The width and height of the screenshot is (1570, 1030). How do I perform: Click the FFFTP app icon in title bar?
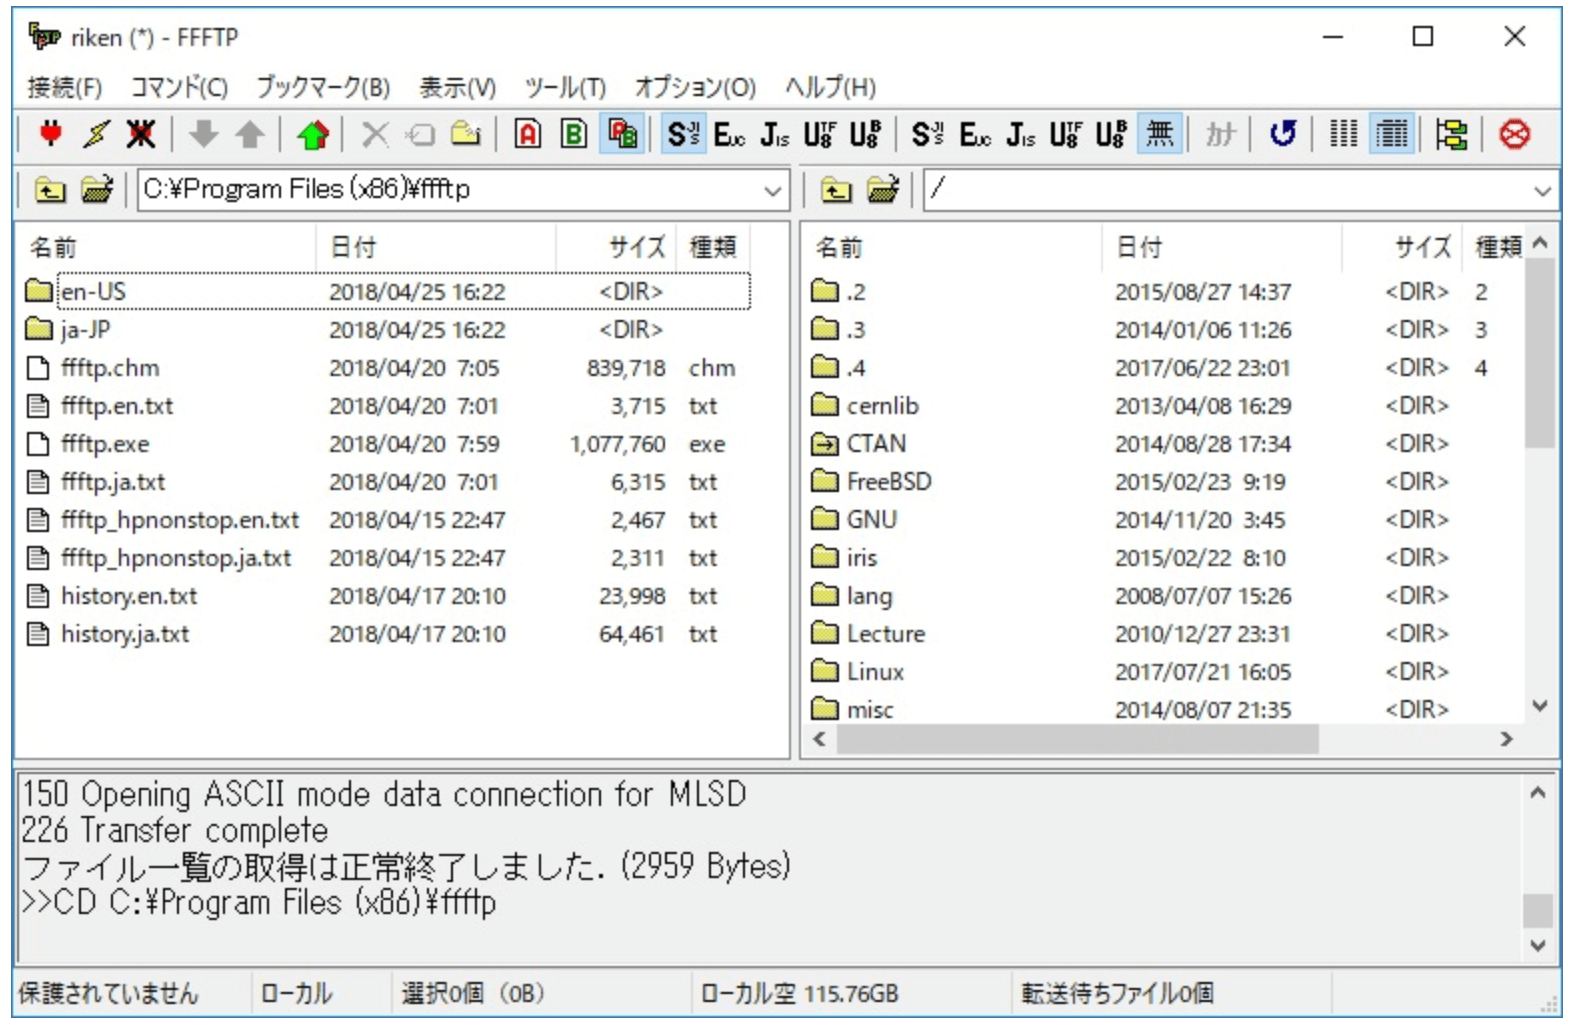click(43, 37)
